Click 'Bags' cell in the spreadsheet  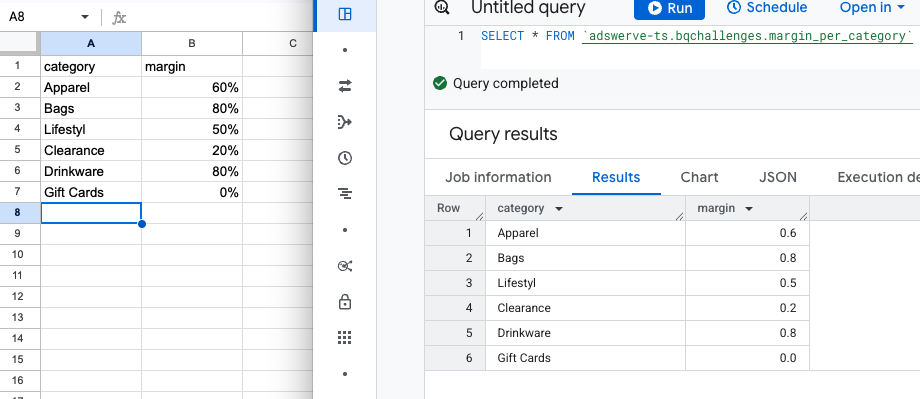[91, 109]
